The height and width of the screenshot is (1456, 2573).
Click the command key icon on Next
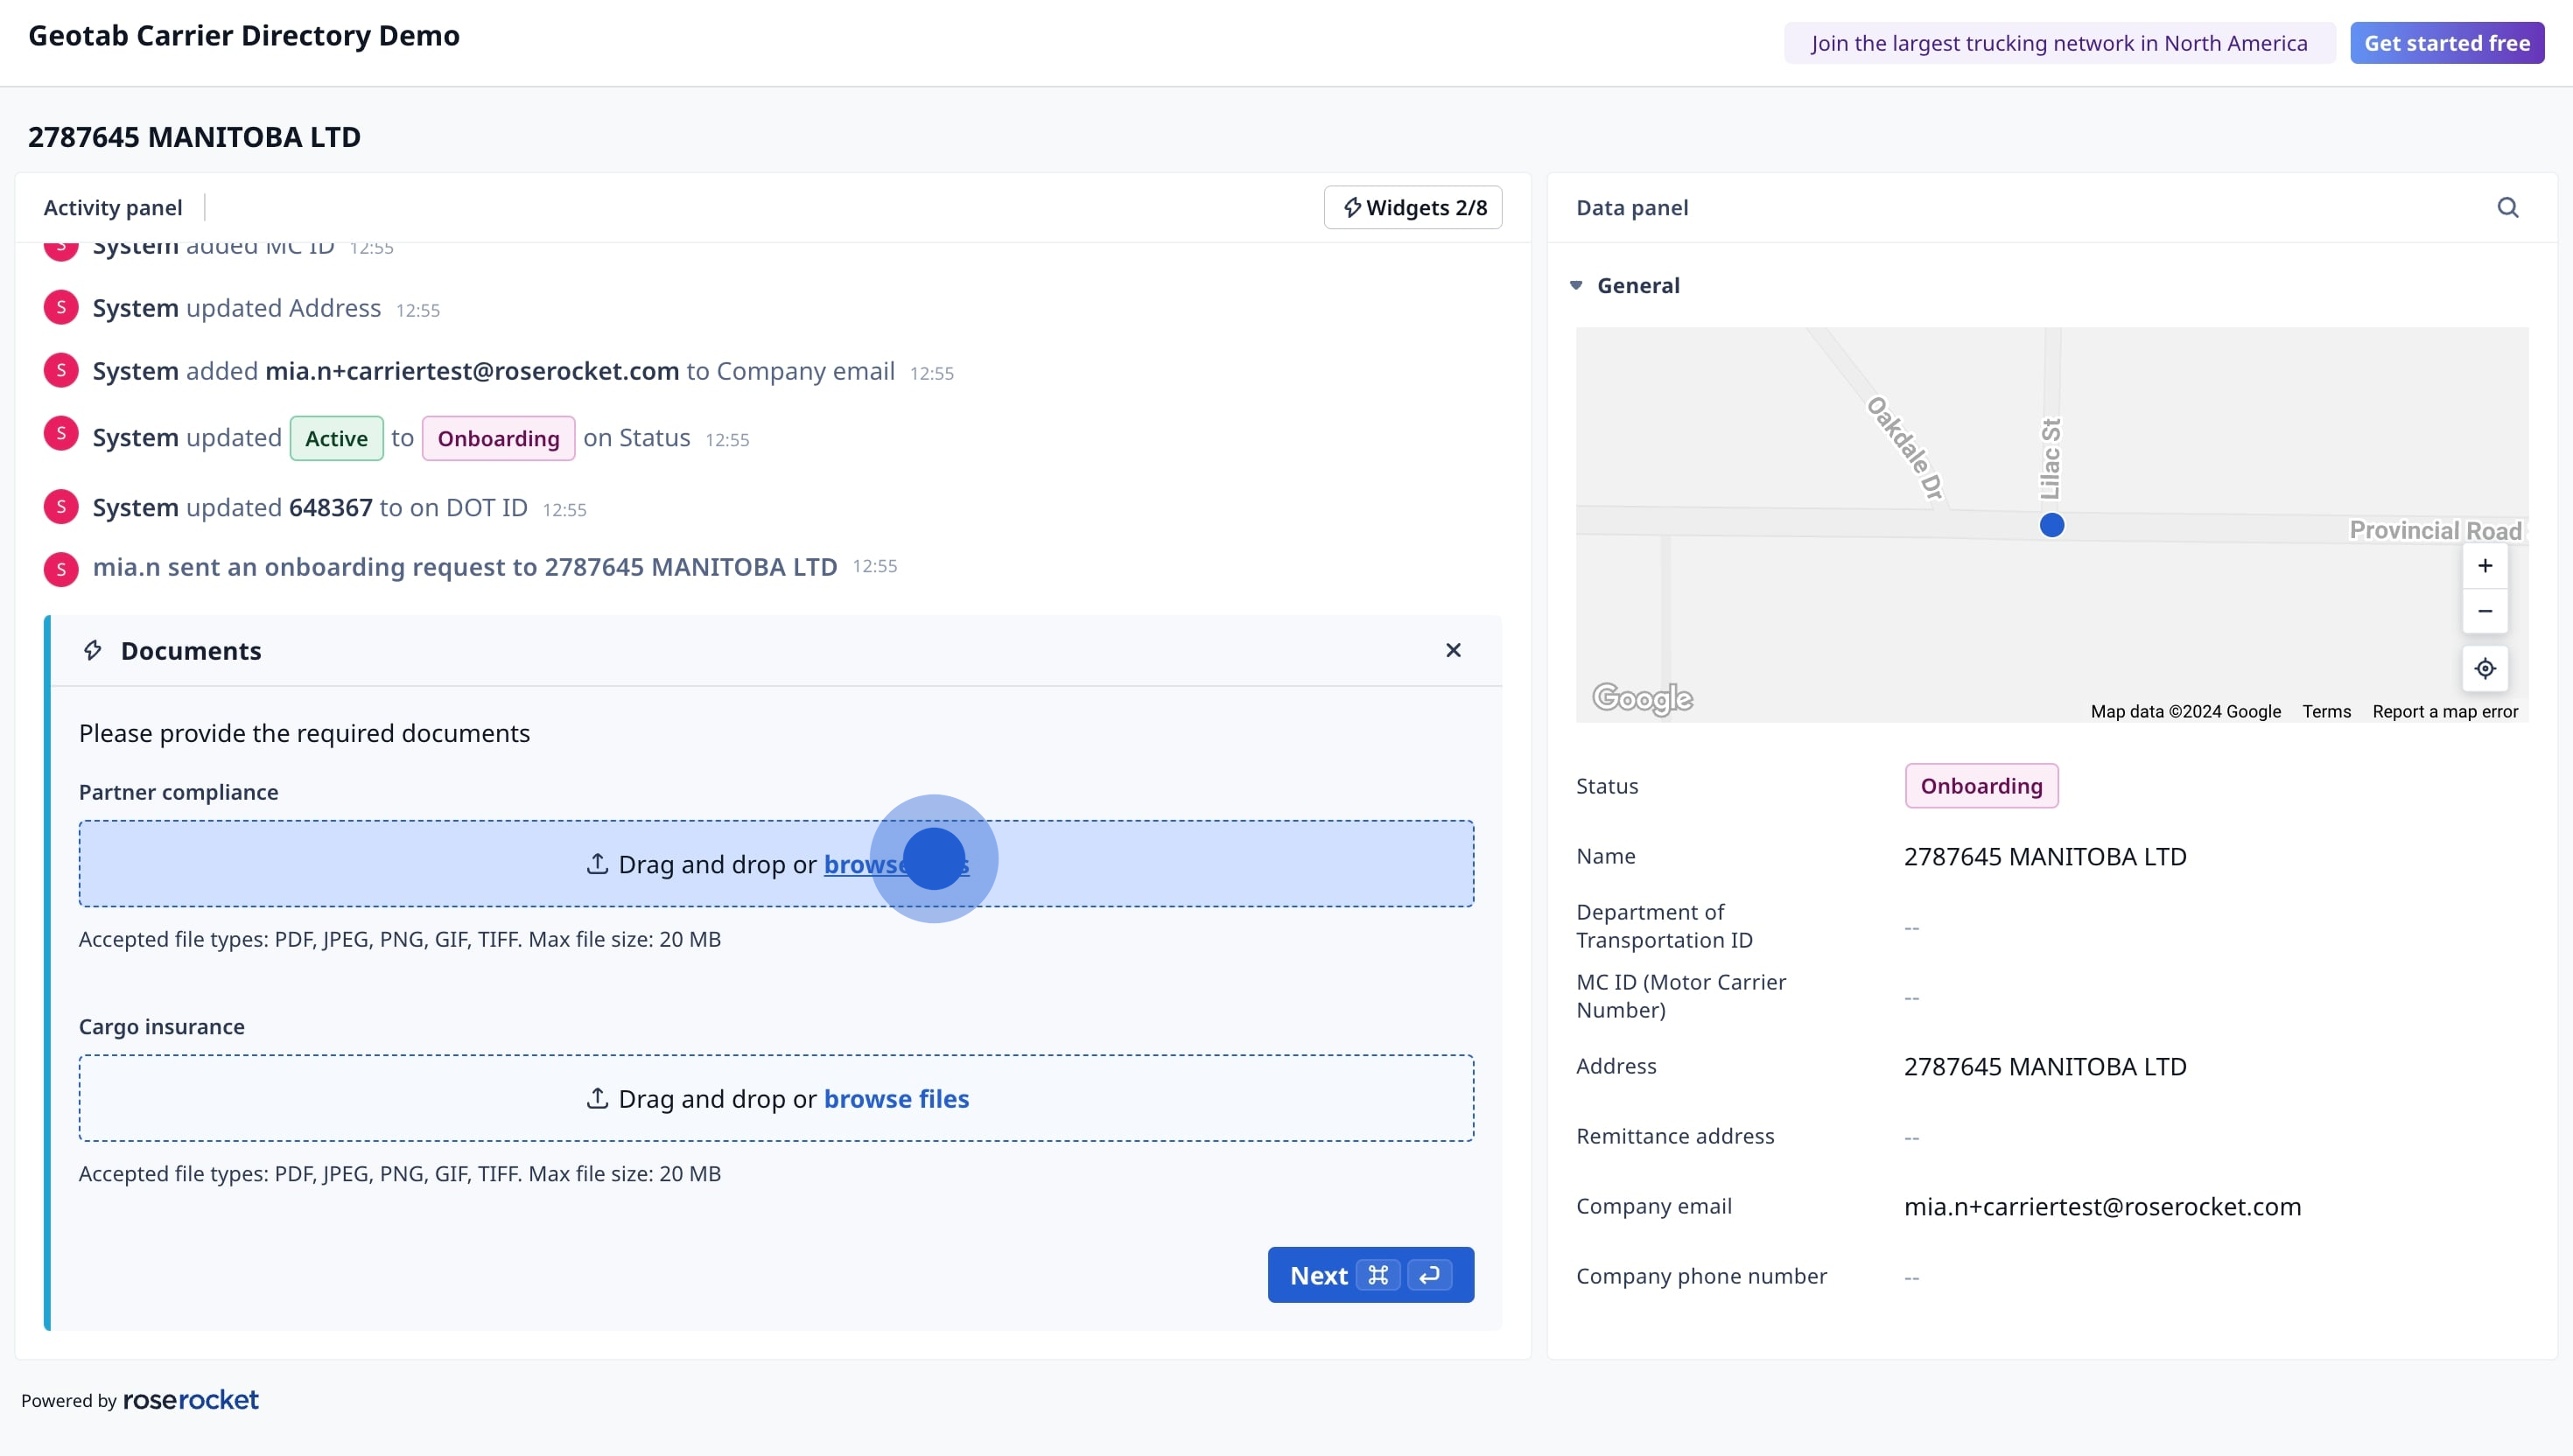pos(1378,1275)
